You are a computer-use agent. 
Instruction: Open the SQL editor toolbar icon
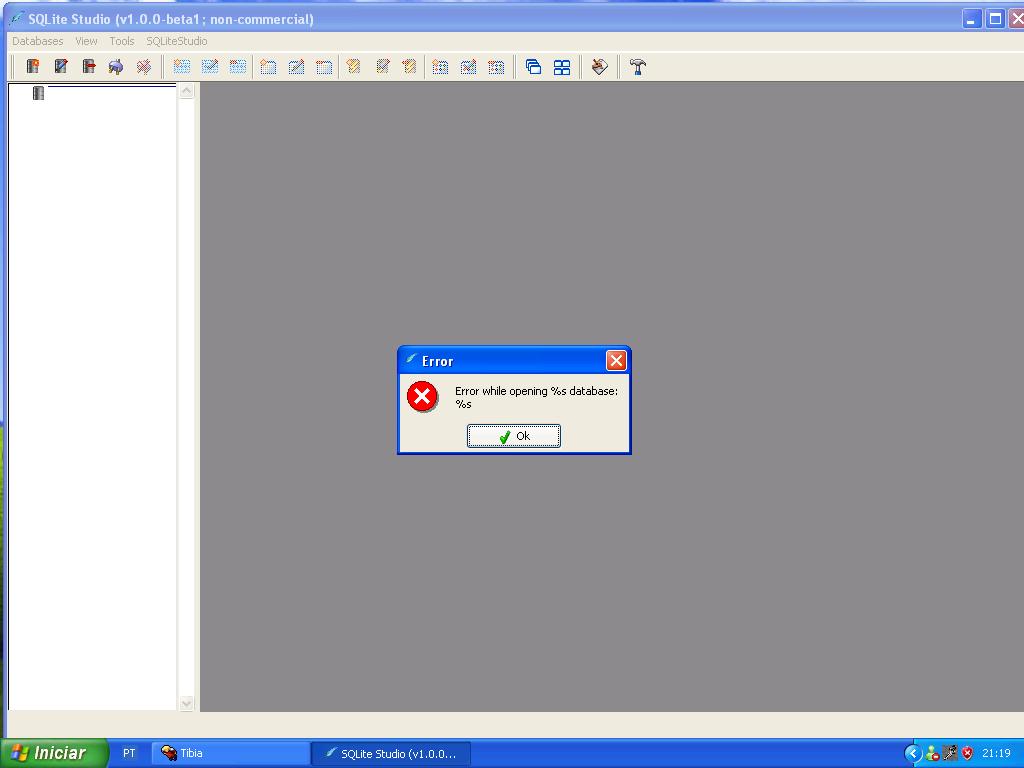pos(600,67)
